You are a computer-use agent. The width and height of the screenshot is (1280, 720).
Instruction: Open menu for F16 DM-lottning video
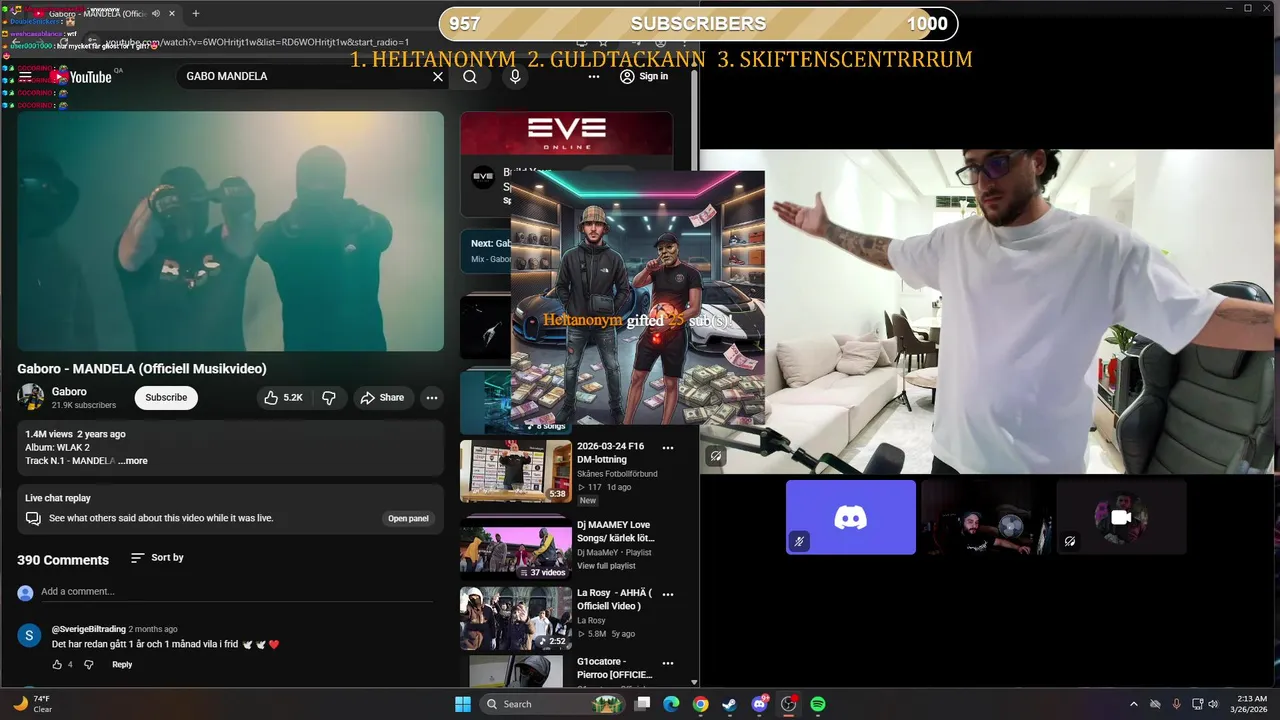pos(668,448)
